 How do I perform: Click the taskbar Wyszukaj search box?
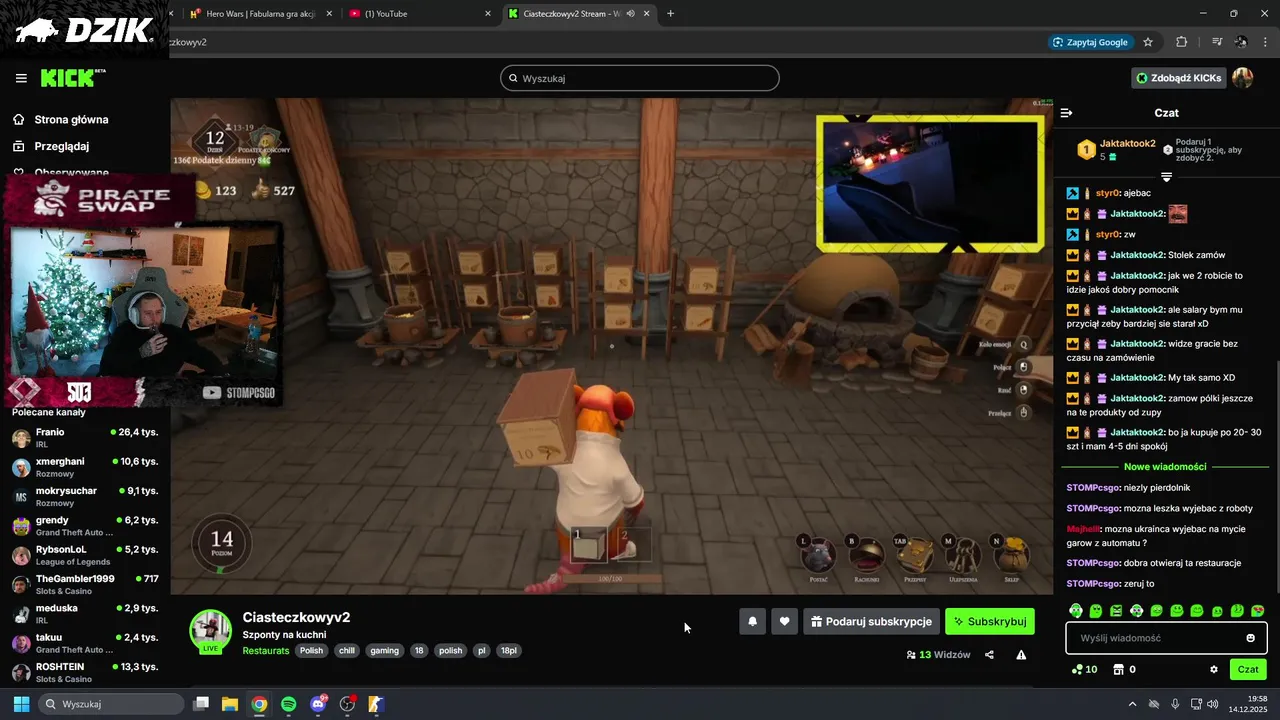tap(111, 704)
